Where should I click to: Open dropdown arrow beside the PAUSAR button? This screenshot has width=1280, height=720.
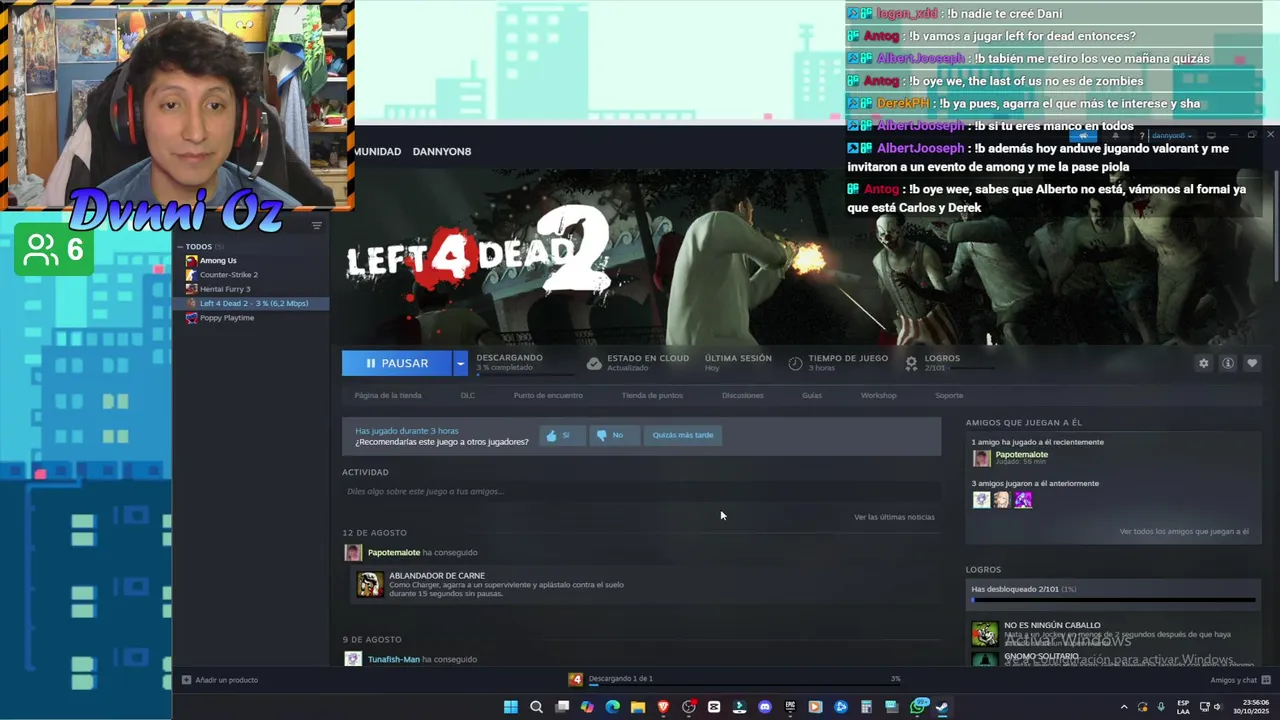click(x=460, y=363)
